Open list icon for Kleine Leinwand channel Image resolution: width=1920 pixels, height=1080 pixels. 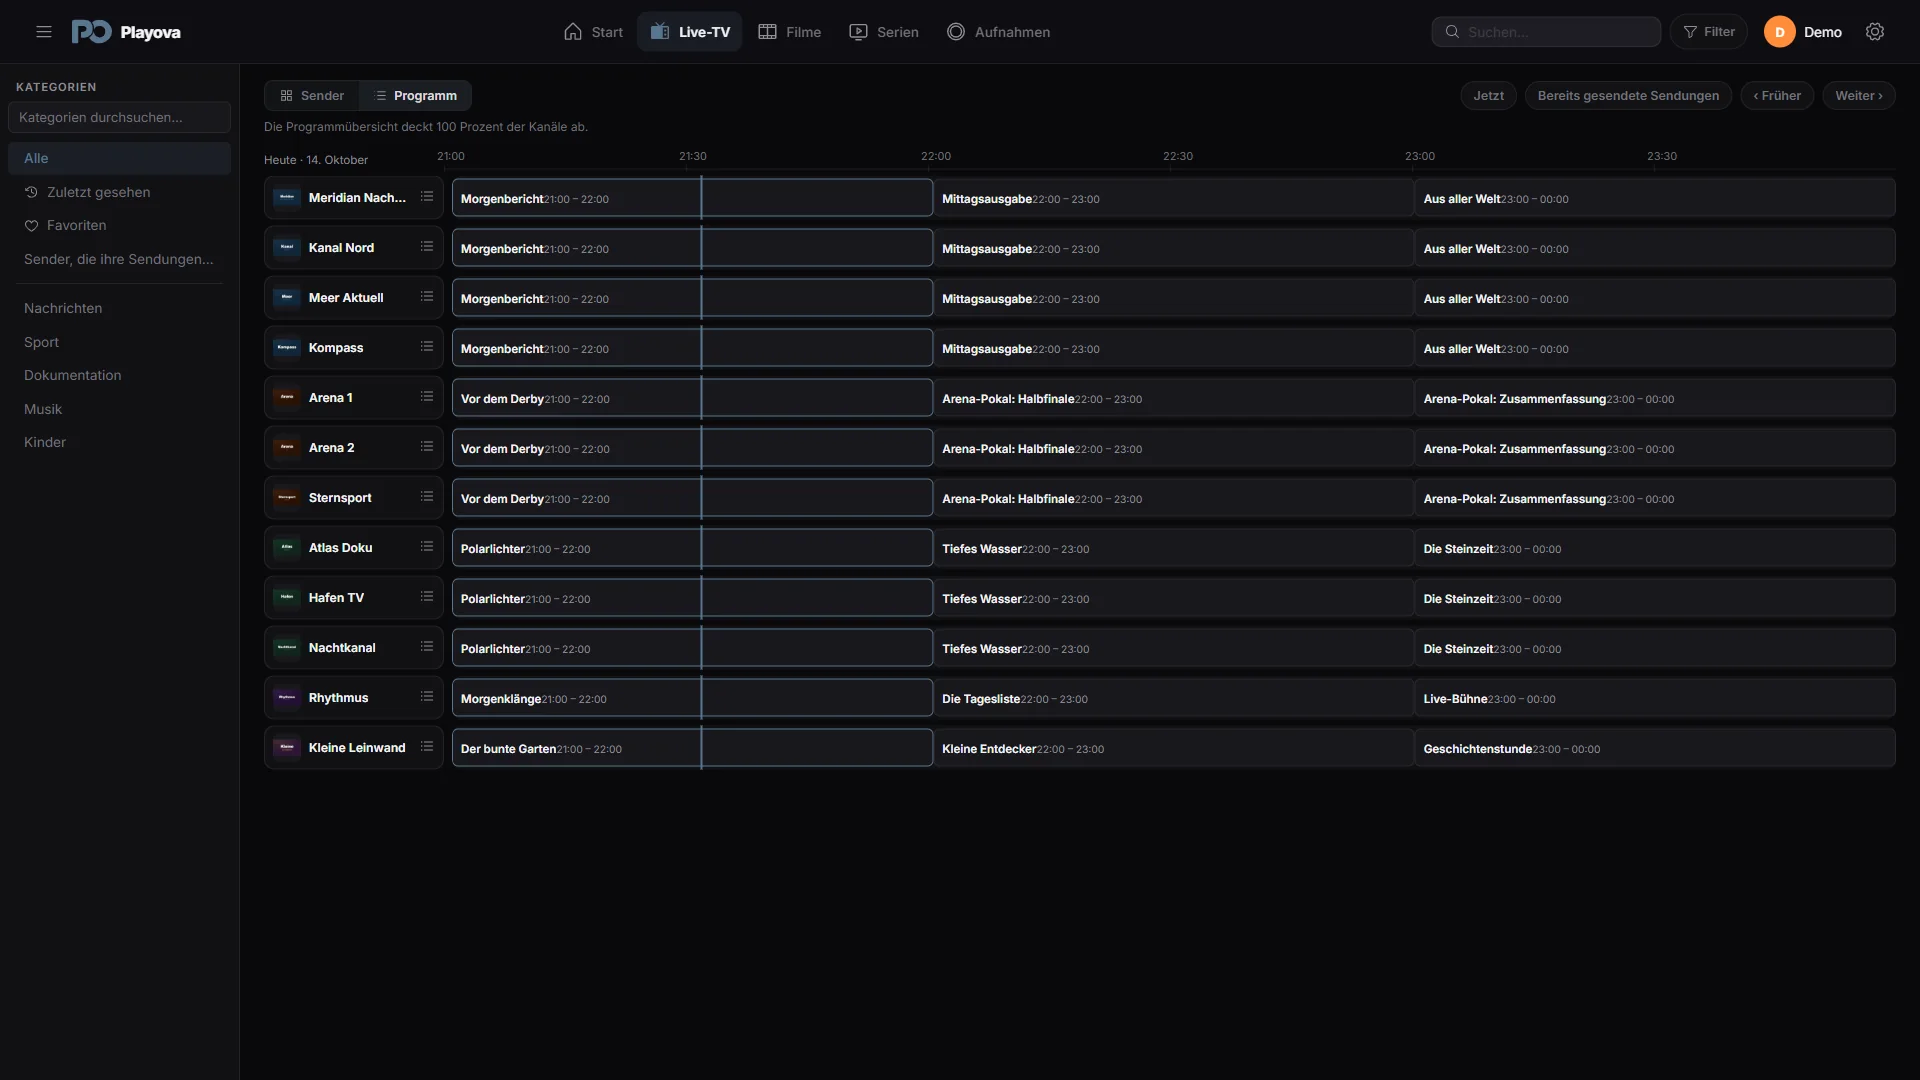(427, 747)
